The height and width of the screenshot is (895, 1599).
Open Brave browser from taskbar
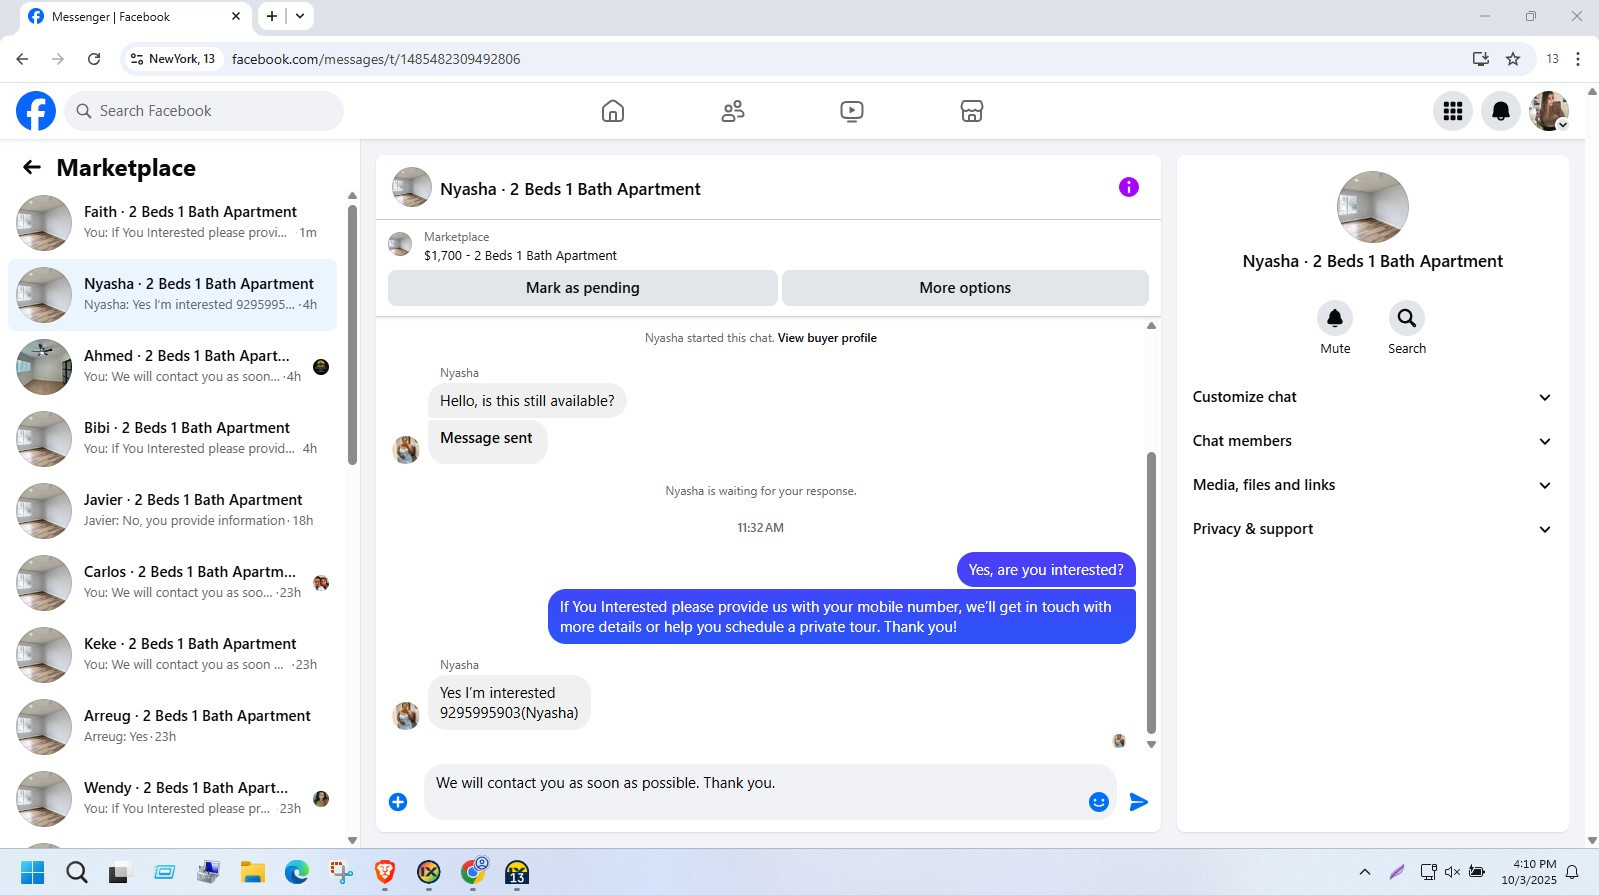click(x=385, y=873)
